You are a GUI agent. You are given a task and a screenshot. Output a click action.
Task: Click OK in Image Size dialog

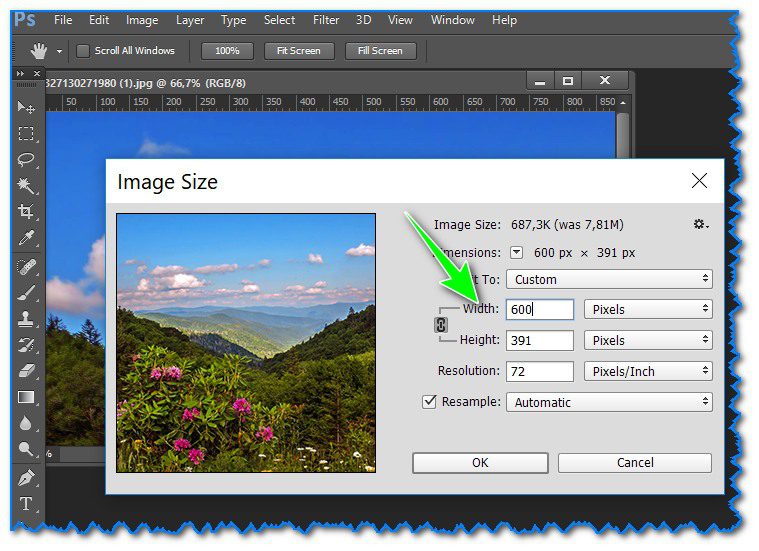coord(480,463)
